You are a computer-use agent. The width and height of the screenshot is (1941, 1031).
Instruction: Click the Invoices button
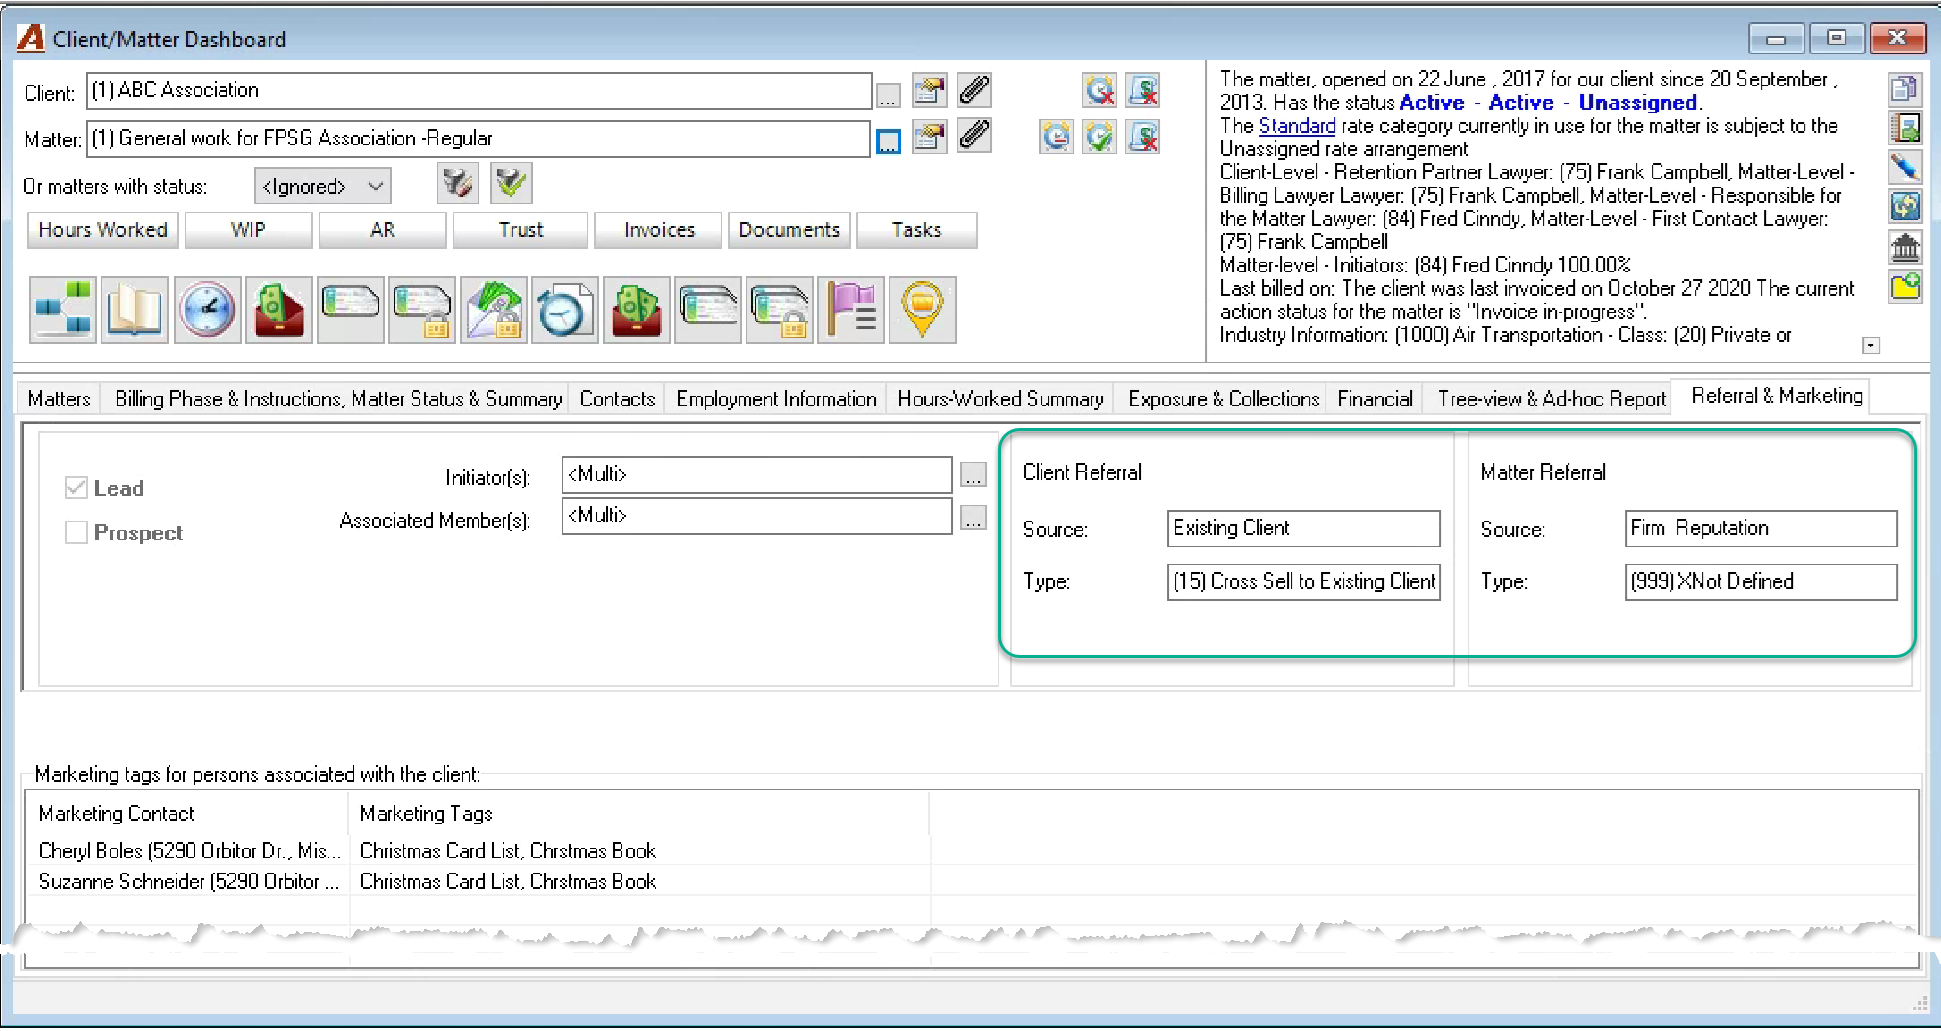(659, 230)
